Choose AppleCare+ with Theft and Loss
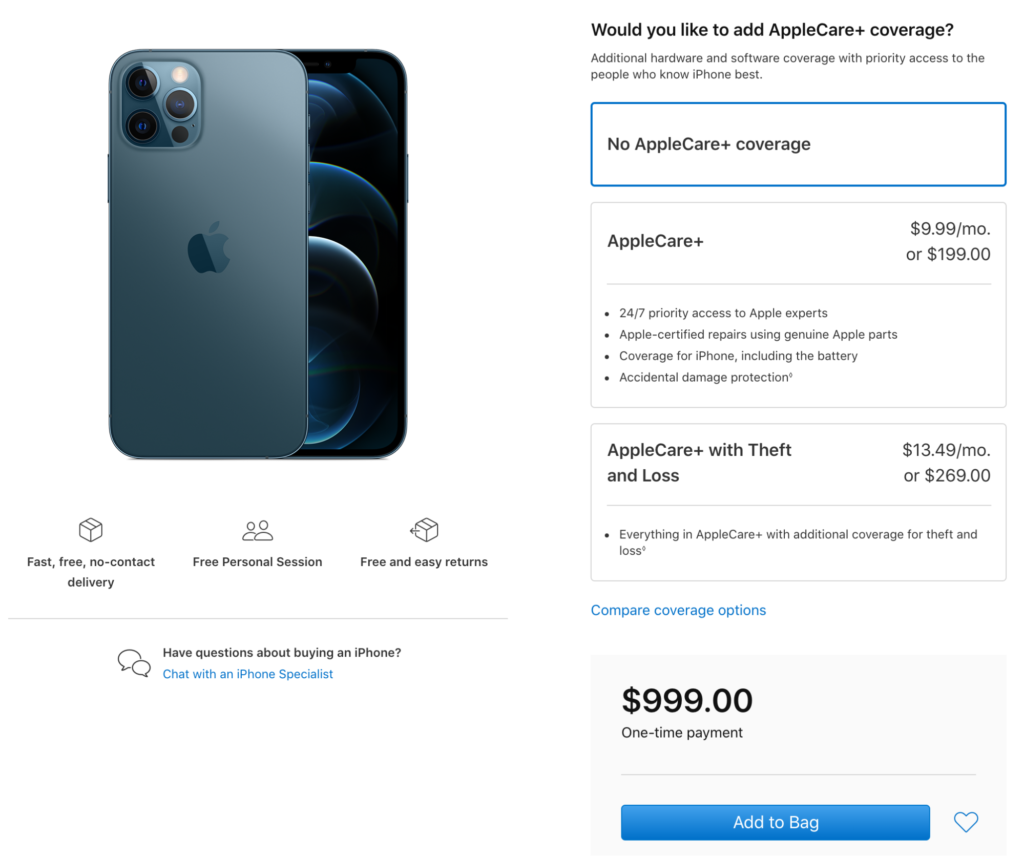The width and height of the screenshot is (1024, 856). pyautogui.click(x=798, y=463)
